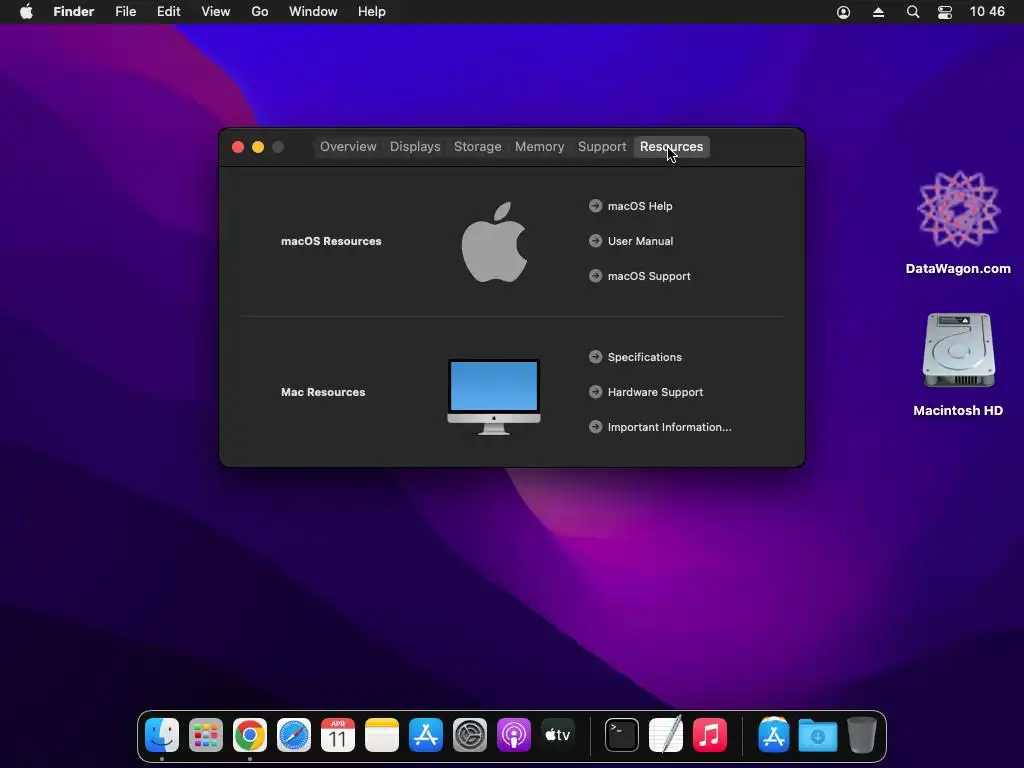Open the Window menu
Image resolution: width=1024 pixels, height=768 pixels.
point(313,12)
